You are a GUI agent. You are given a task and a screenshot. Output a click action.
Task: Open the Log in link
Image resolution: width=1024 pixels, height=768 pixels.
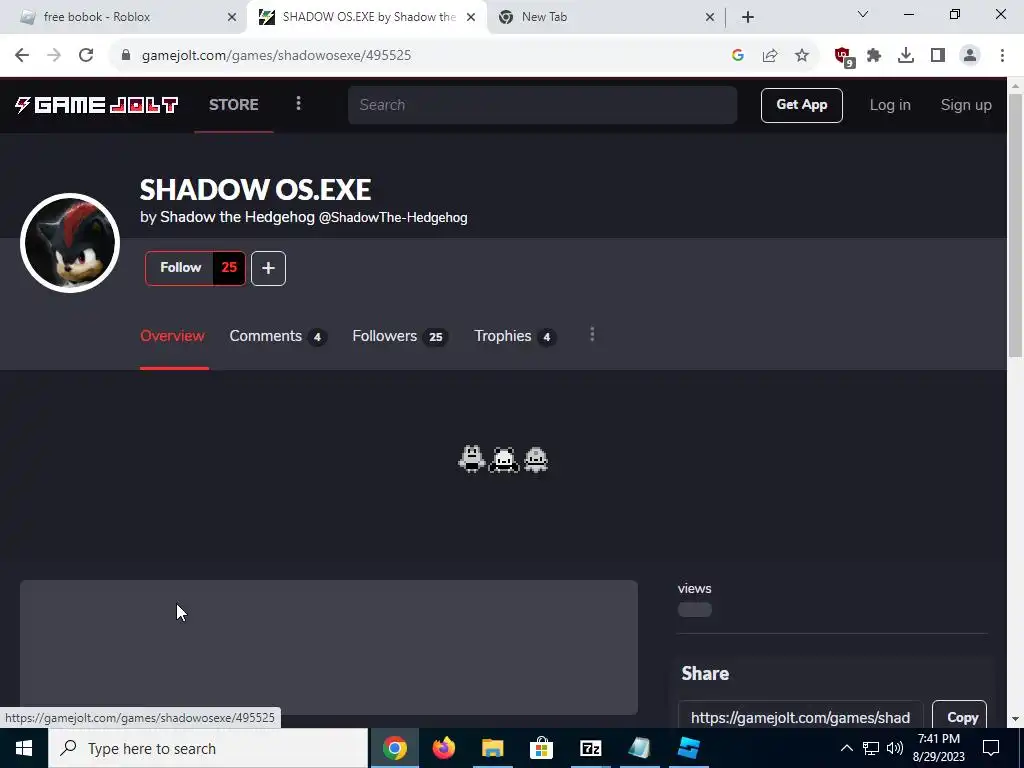point(889,104)
